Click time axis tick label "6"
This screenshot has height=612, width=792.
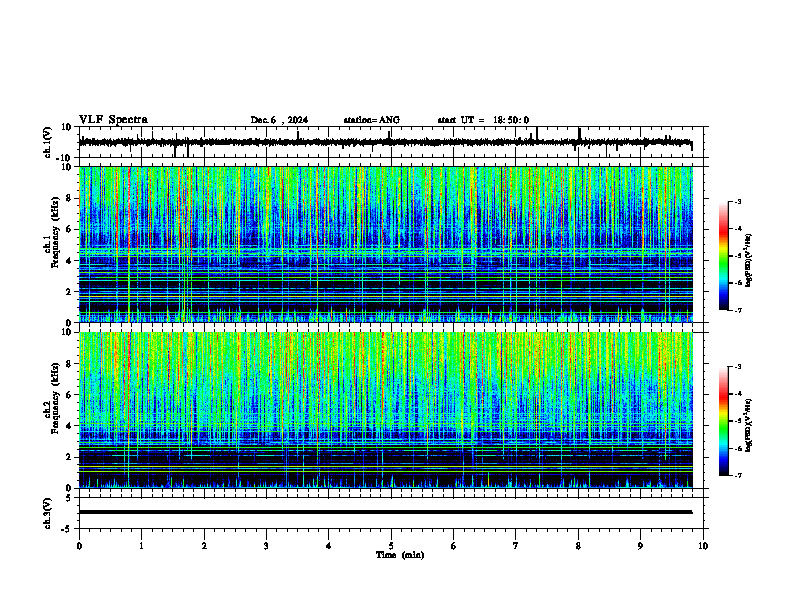[x=454, y=546]
